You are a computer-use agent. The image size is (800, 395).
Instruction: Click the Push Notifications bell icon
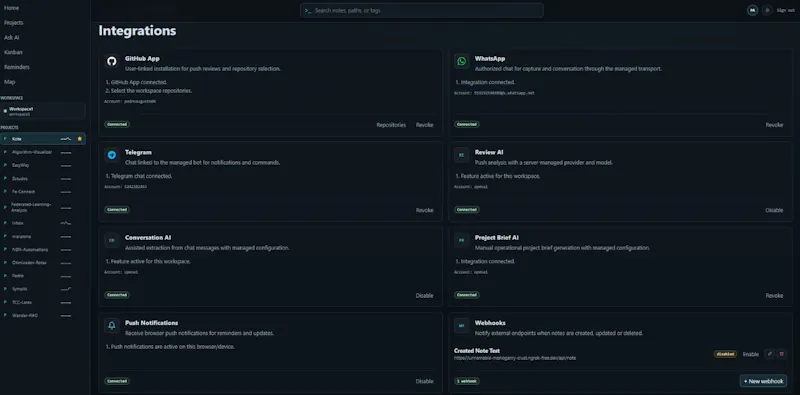(x=112, y=326)
